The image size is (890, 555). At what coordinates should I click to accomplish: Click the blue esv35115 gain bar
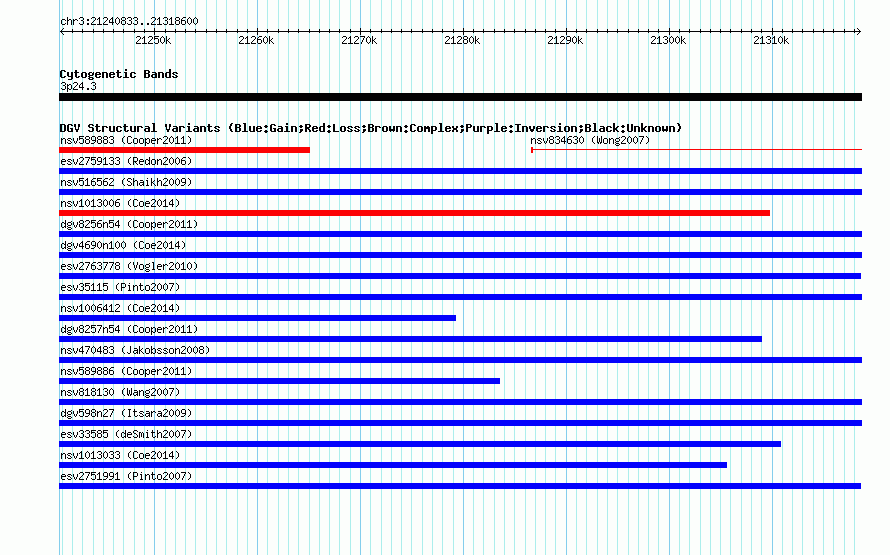pyautogui.click(x=460, y=297)
